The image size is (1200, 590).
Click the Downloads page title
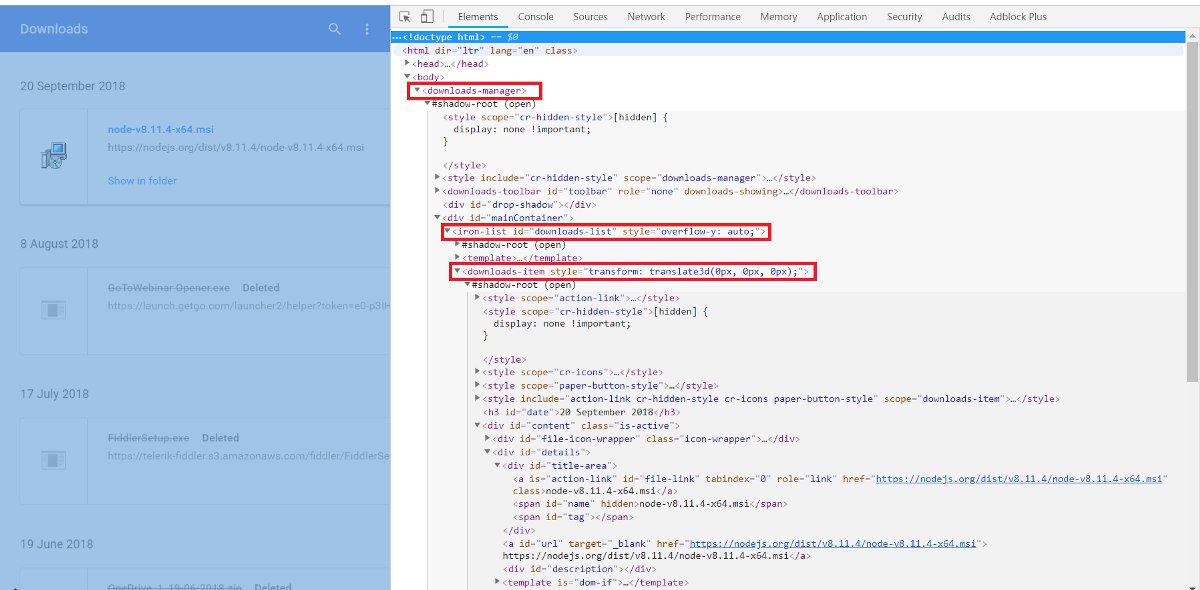click(x=54, y=29)
